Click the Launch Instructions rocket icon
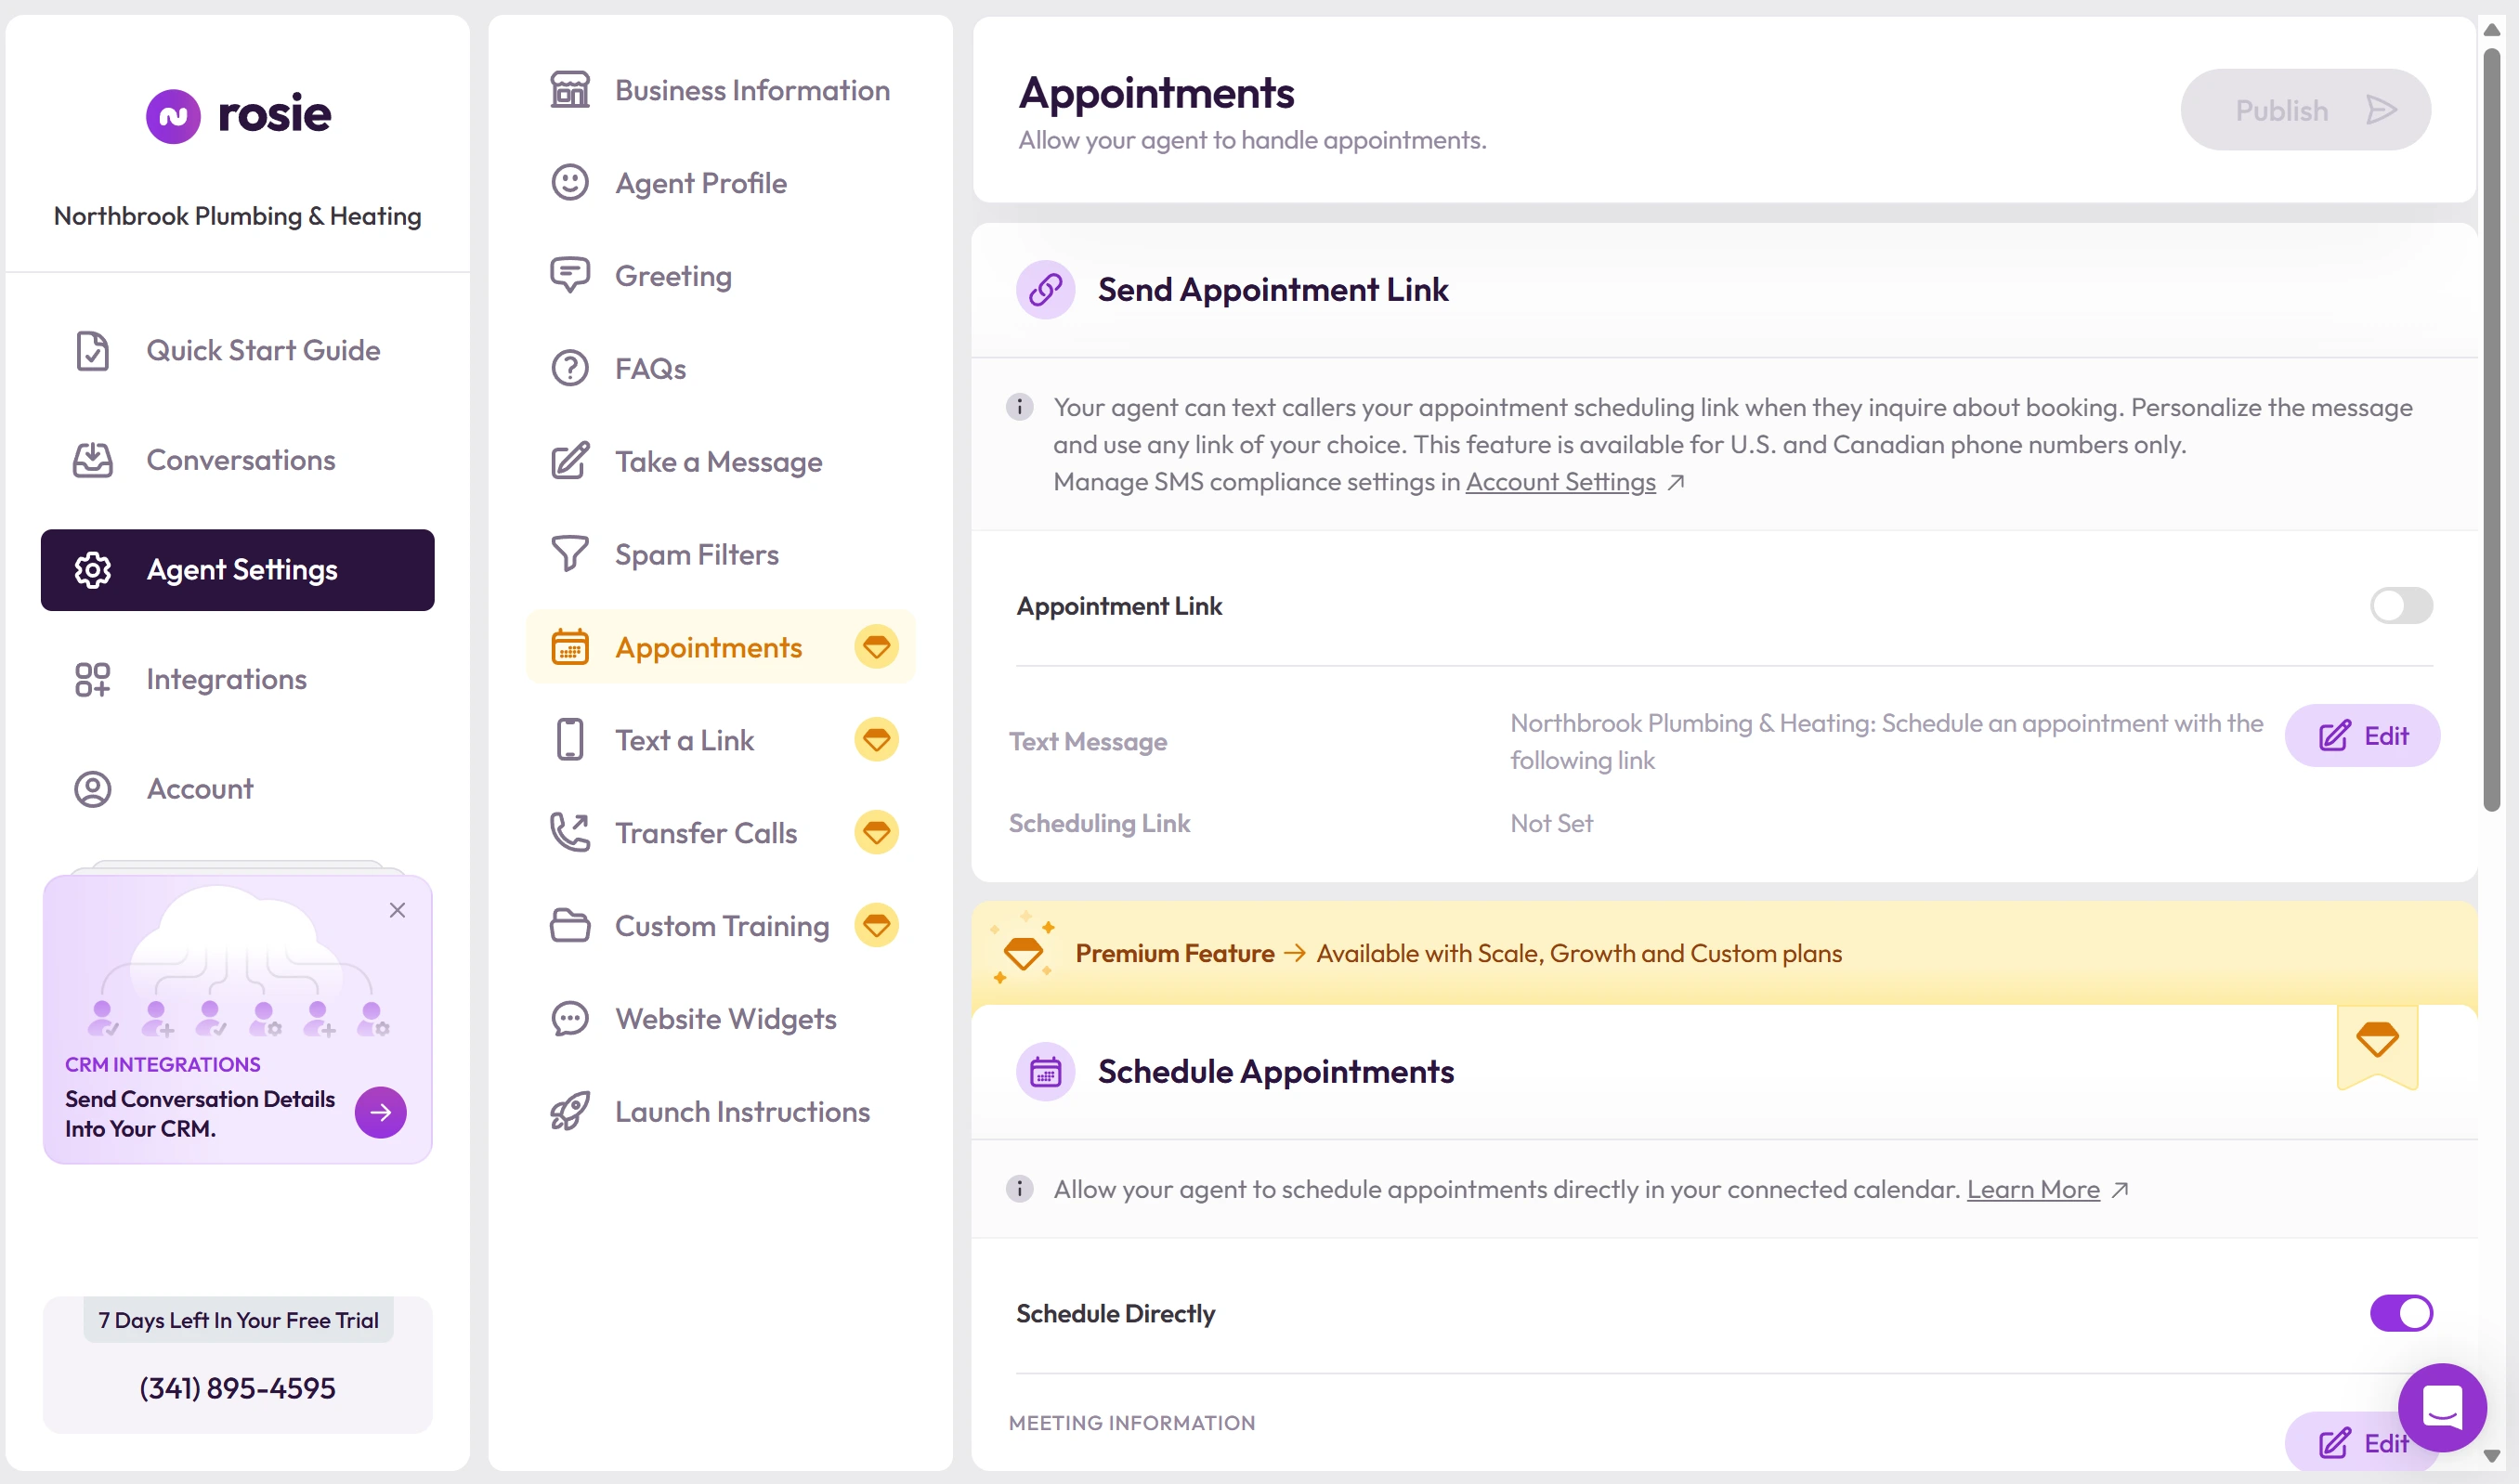Screen dimensions: 2519x1484 pyautogui.click(x=570, y=1111)
